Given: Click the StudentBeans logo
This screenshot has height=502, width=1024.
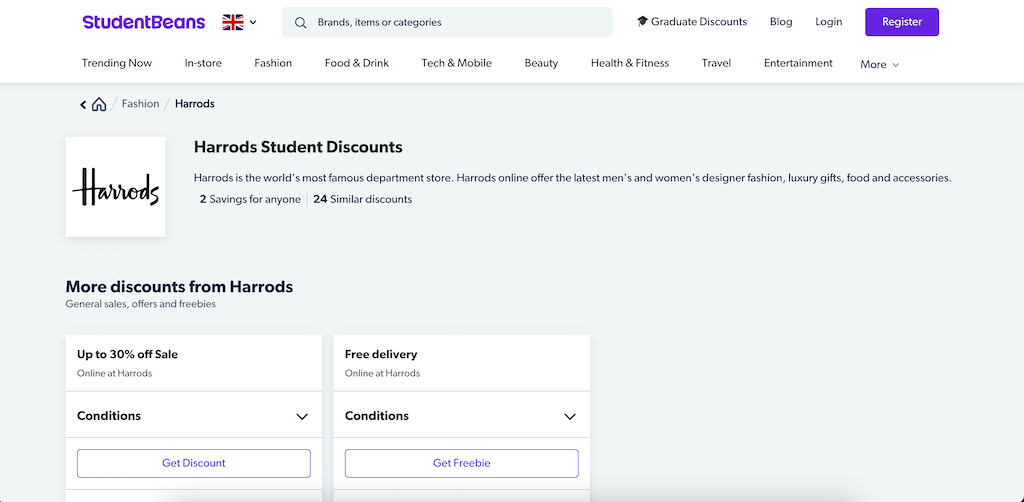Looking at the screenshot, I should click(x=144, y=22).
